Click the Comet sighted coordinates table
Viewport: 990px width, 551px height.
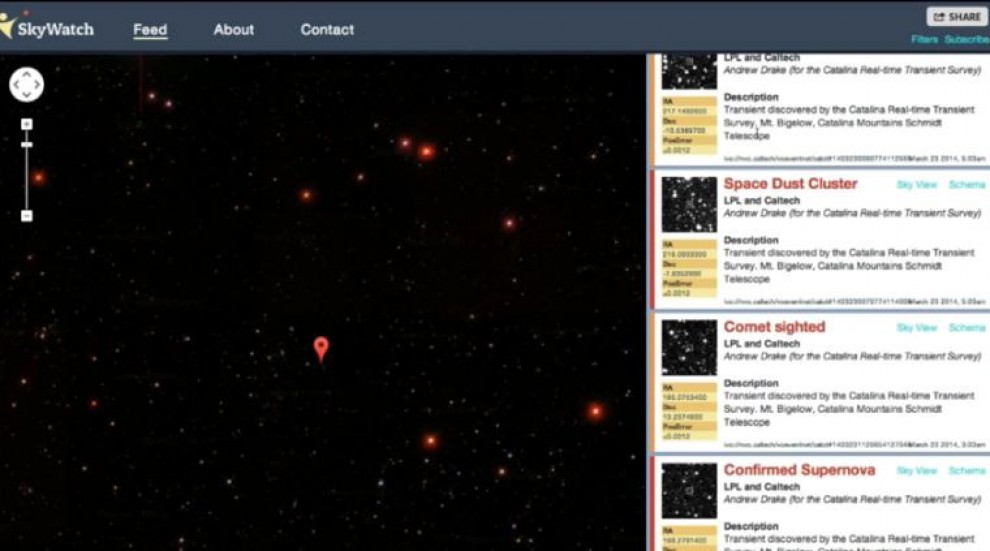pos(689,412)
